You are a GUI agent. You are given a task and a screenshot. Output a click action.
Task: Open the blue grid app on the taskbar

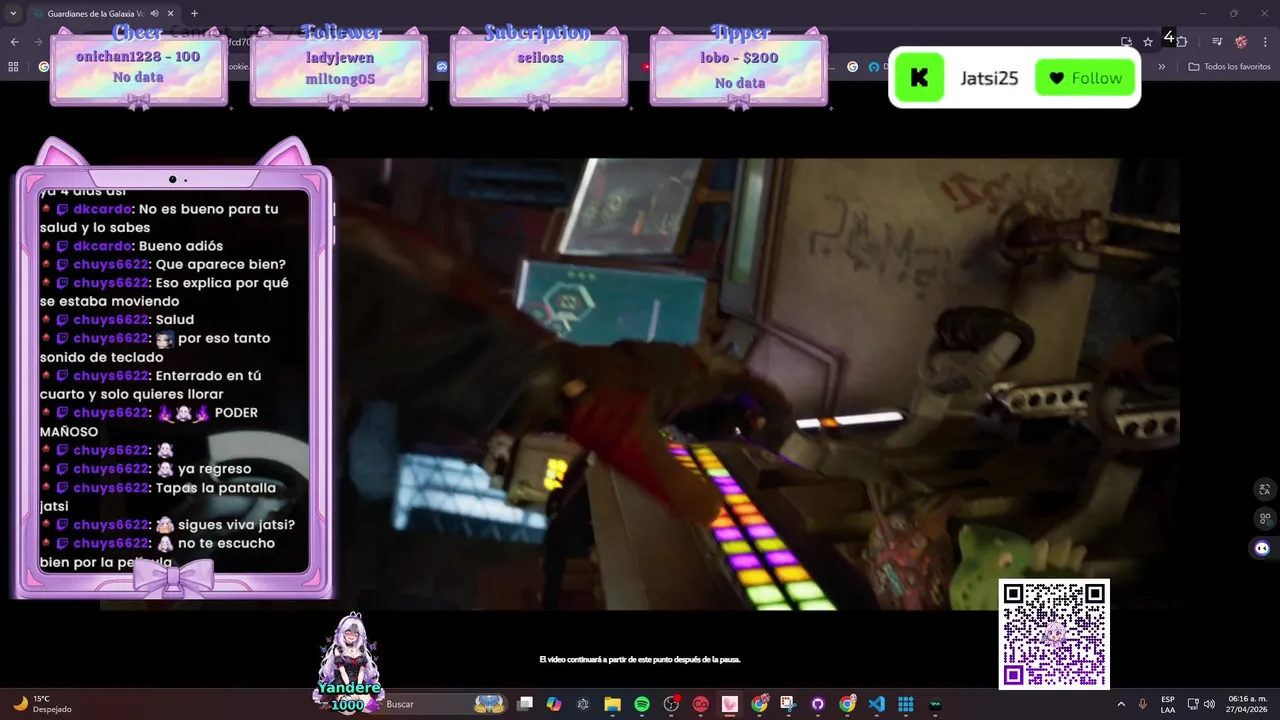pos(906,704)
